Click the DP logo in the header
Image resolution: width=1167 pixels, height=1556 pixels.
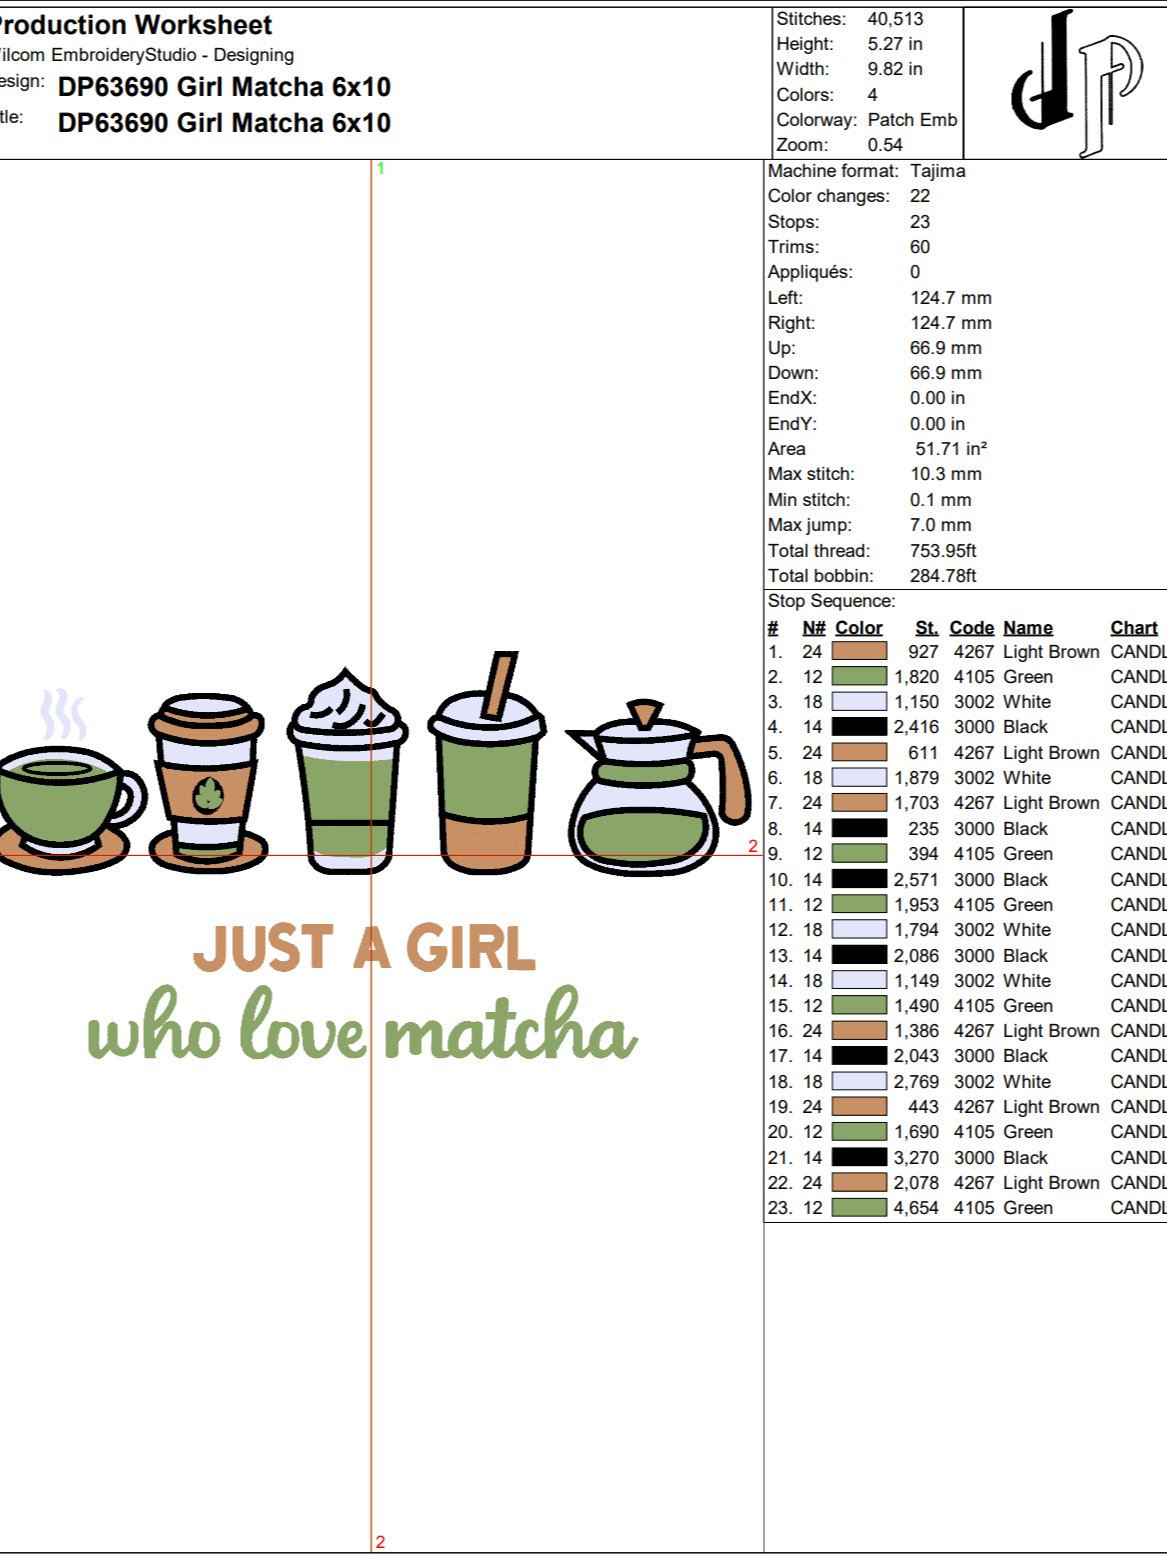pyautogui.click(x=1075, y=82)
